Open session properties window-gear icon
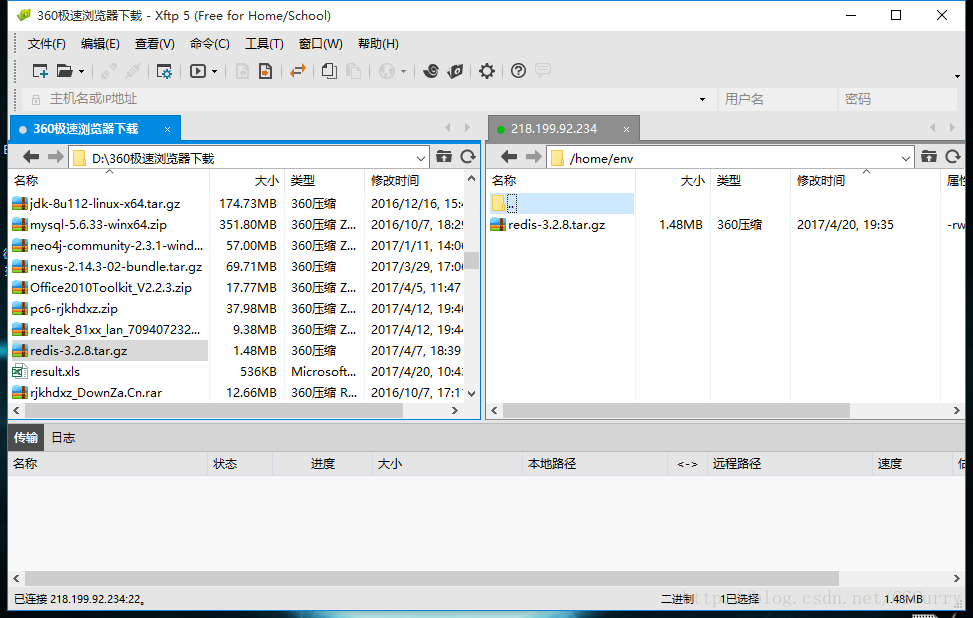Image resolution: width=973 pixels, height=618 pixels. point(164,71)
